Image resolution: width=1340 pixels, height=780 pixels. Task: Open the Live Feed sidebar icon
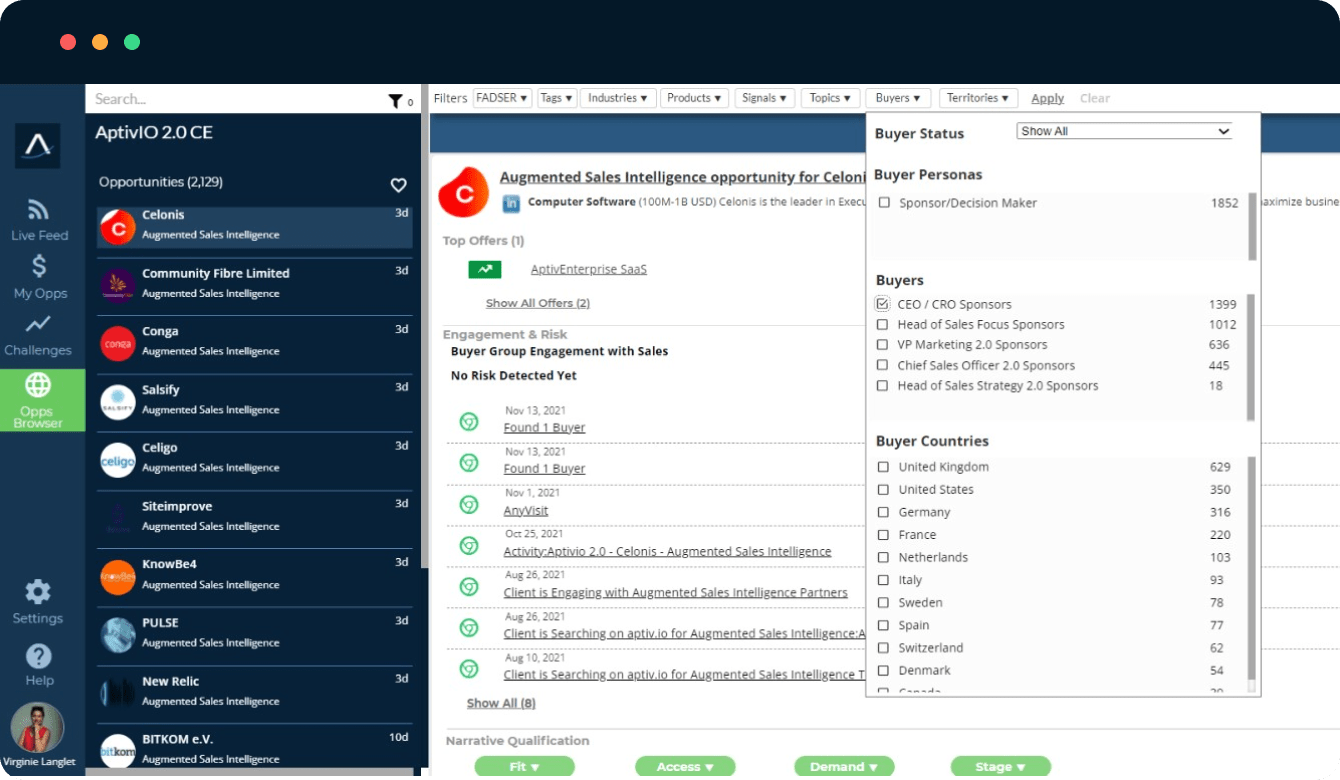coord(38,211)
